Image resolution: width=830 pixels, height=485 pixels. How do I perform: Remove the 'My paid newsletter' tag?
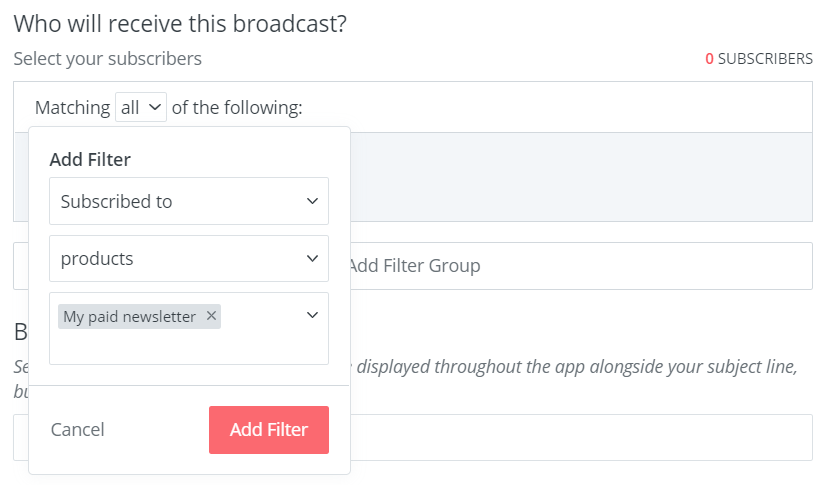click(211, 316)
